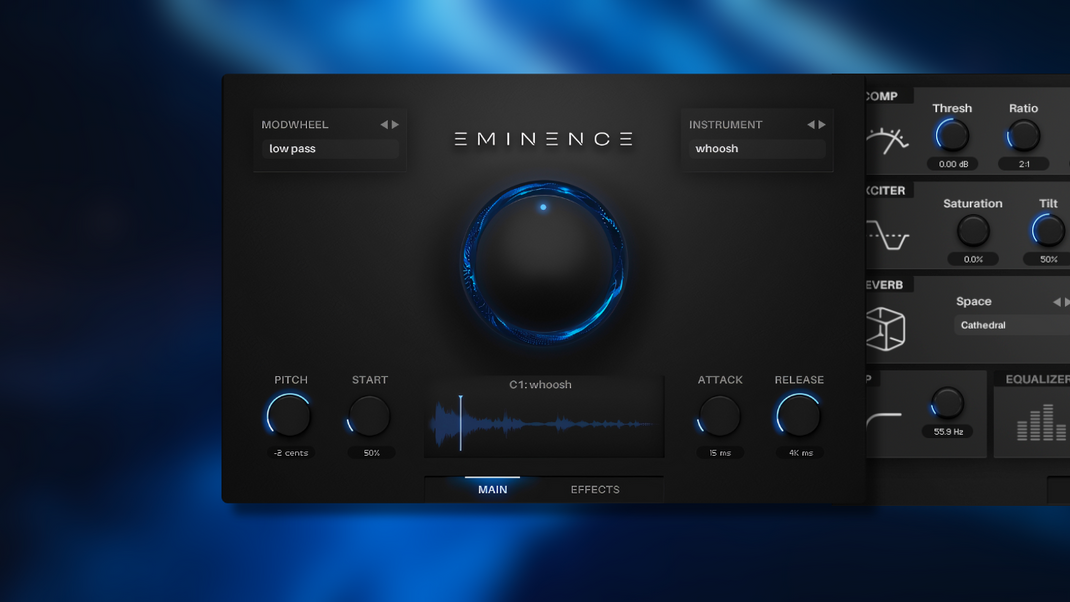The height and width of the screenshot is (602, 1070).
Task: Adjust the Thresh compressor knob
Action: pos(951,136)
